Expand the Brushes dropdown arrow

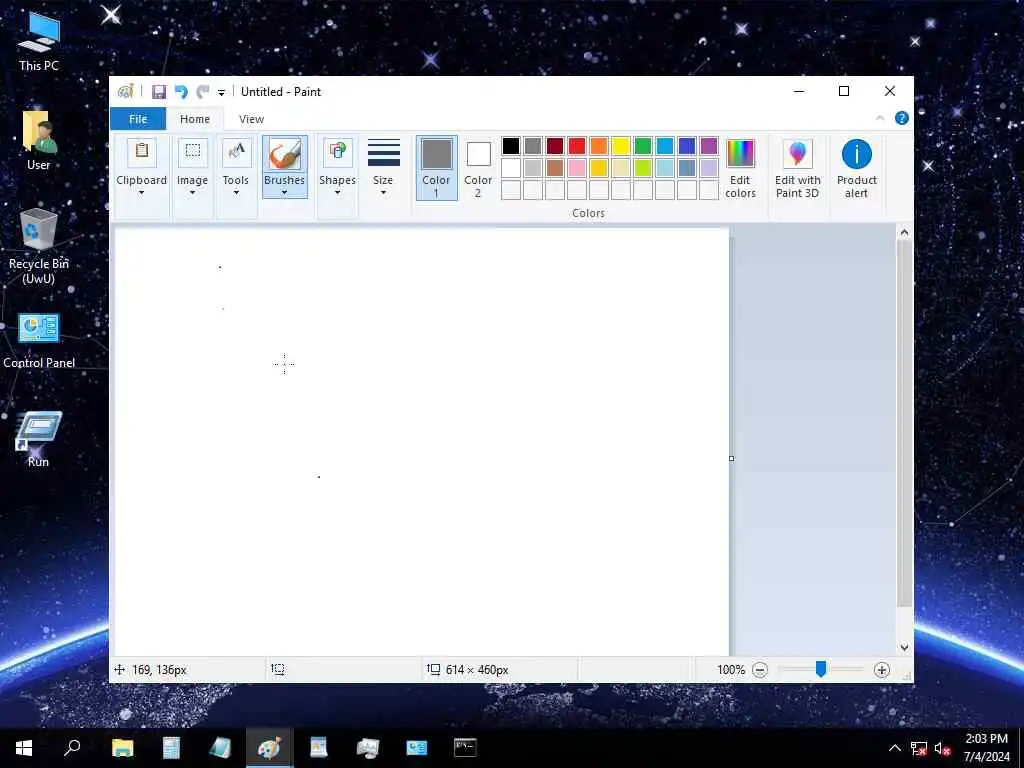[285, 192]
